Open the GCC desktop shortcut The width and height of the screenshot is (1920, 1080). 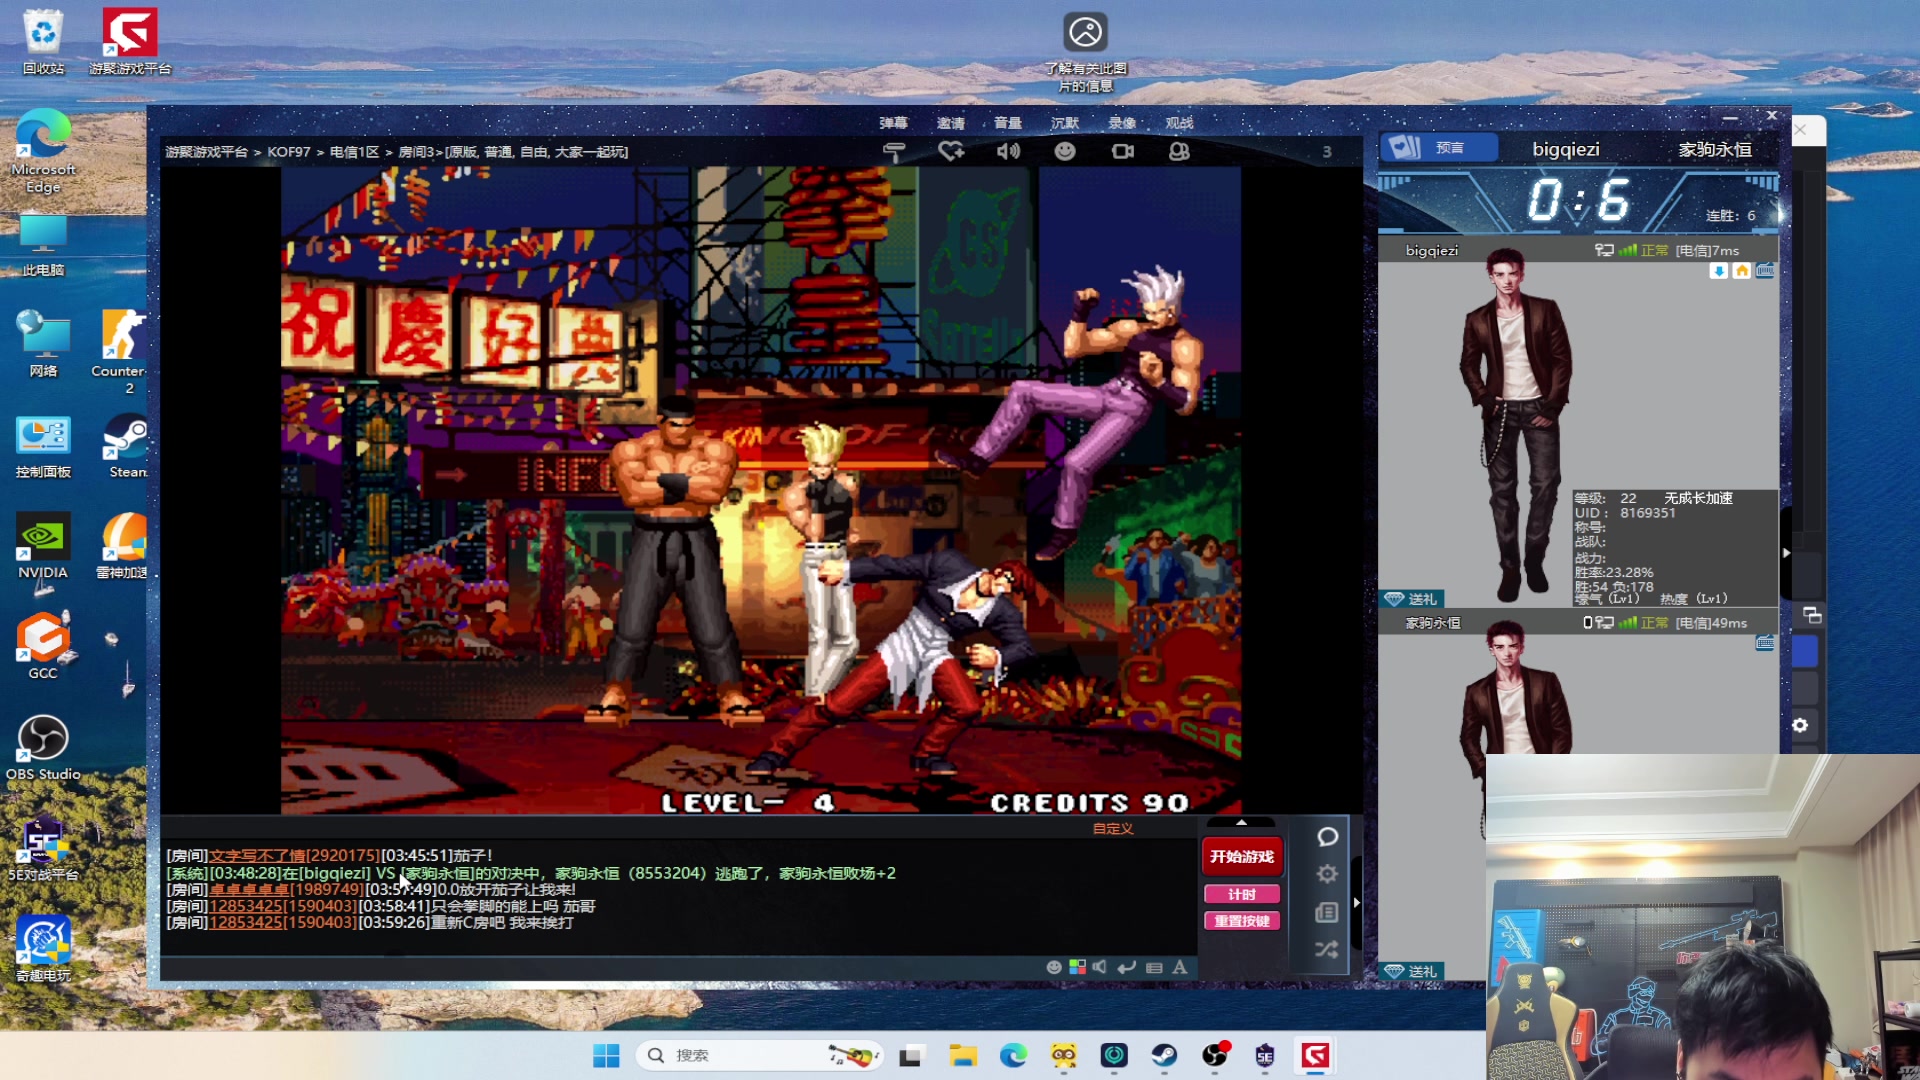[x=43, y=647]
